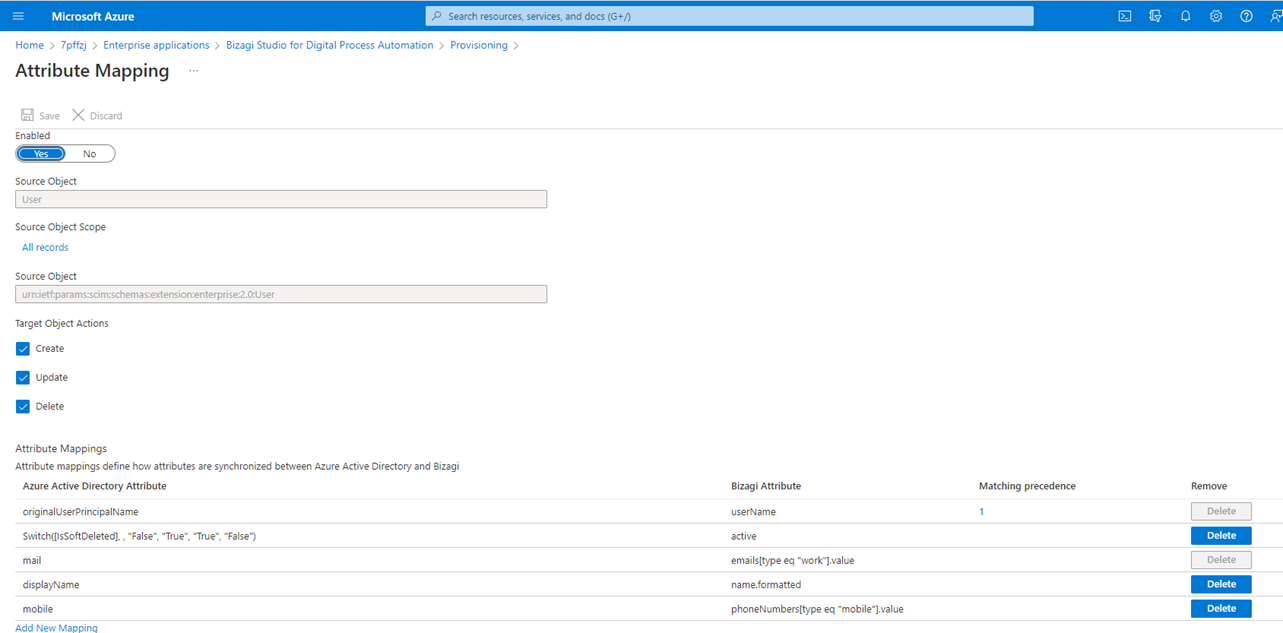Open the 7pffzj breadcrumb
Viewport: 1283px width, 633px height.
[74, 45]
